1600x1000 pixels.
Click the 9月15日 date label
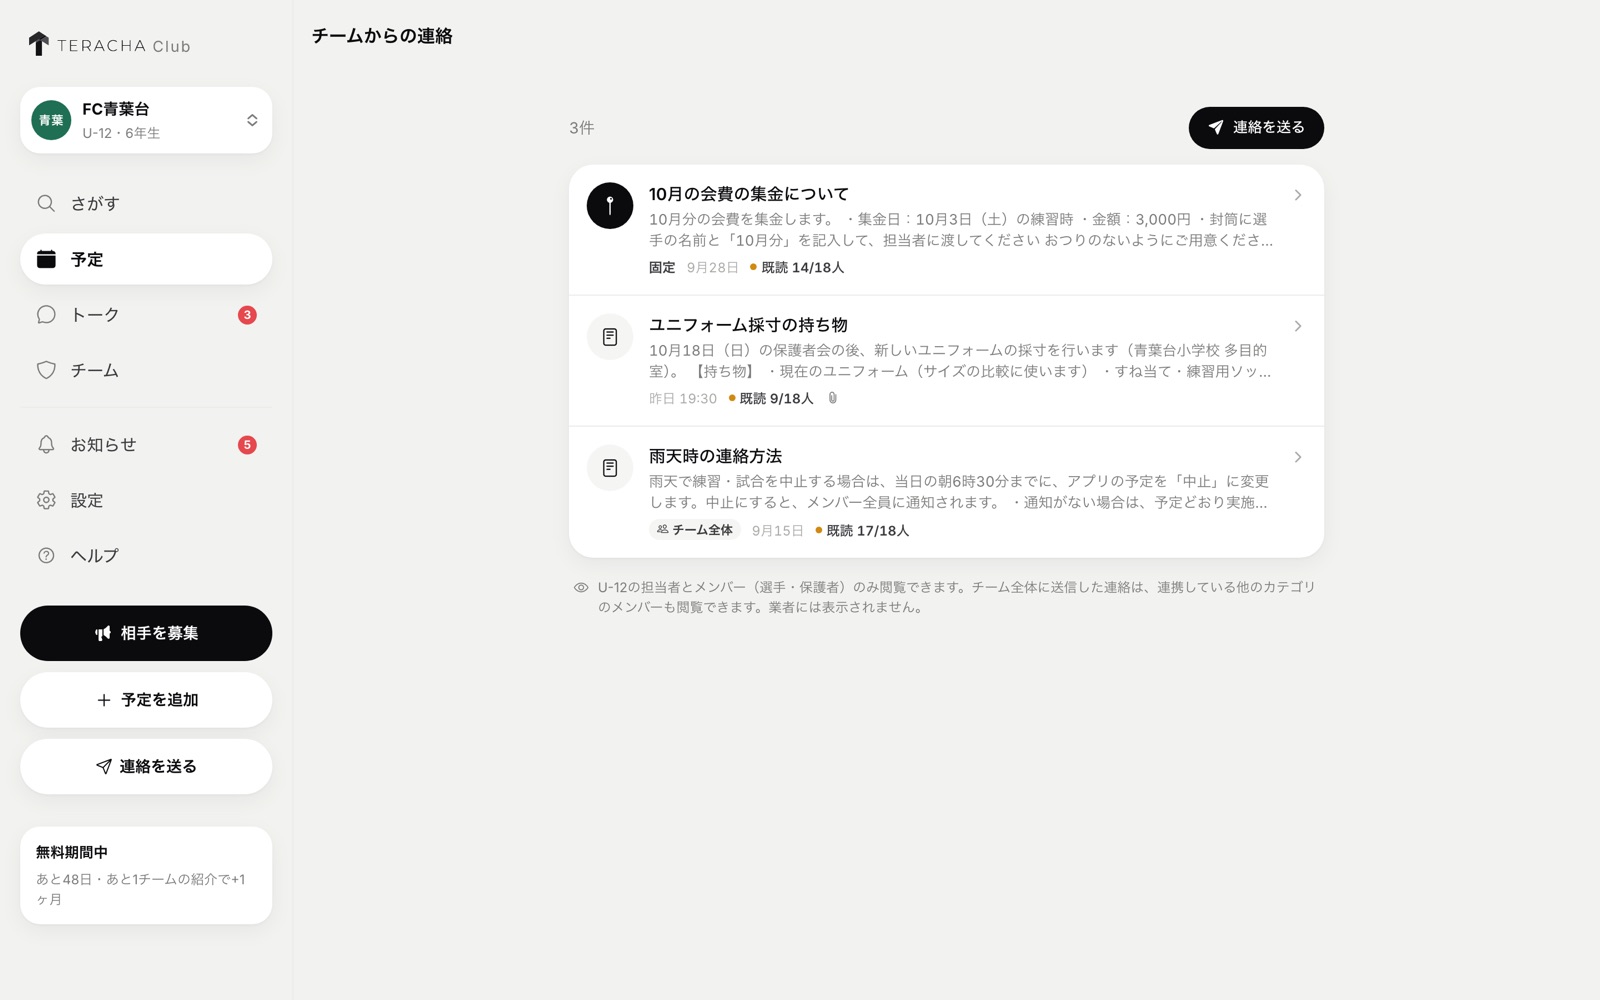click(778, 531)
